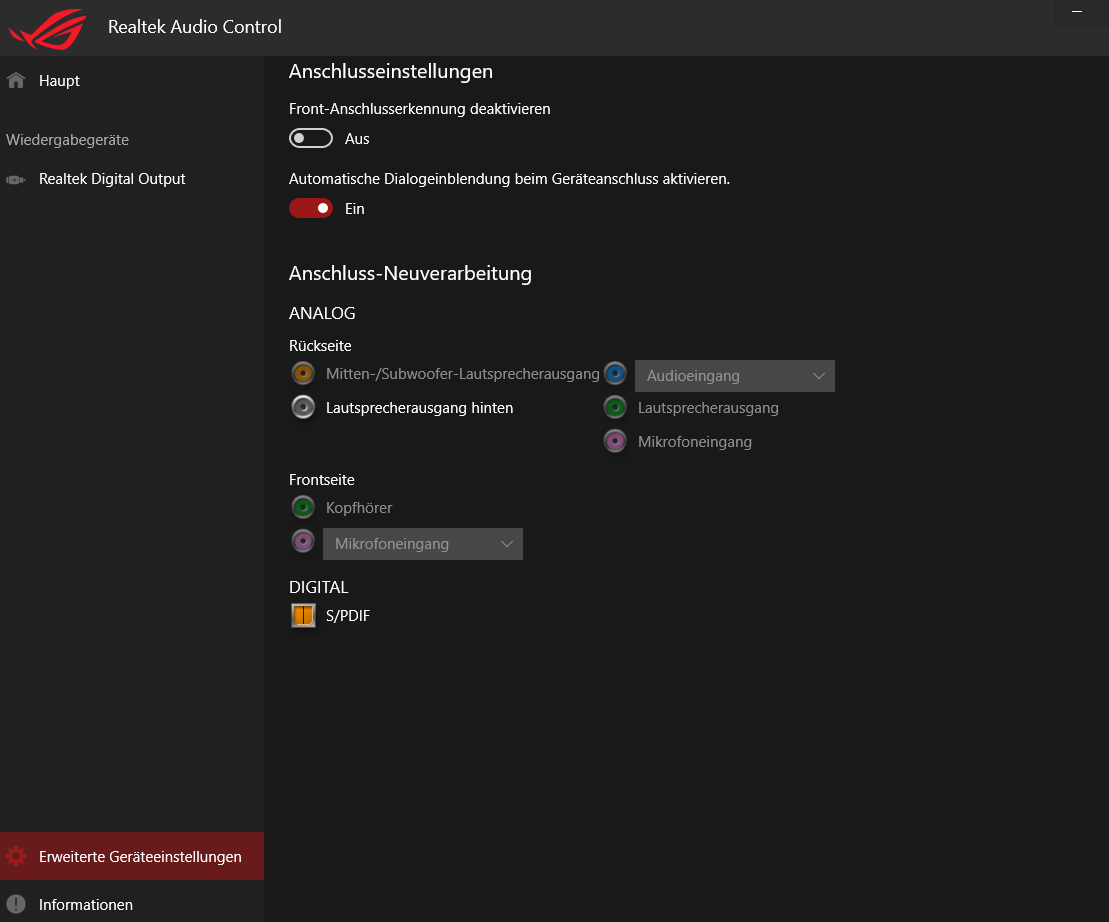Screen dimensions: 1109x922
Task: Select the blue line-in jack icon
Action: 615,373
